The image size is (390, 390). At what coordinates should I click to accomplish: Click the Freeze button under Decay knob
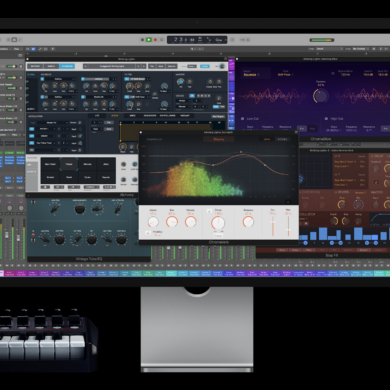pyautogui.click(x=218, y=235)
